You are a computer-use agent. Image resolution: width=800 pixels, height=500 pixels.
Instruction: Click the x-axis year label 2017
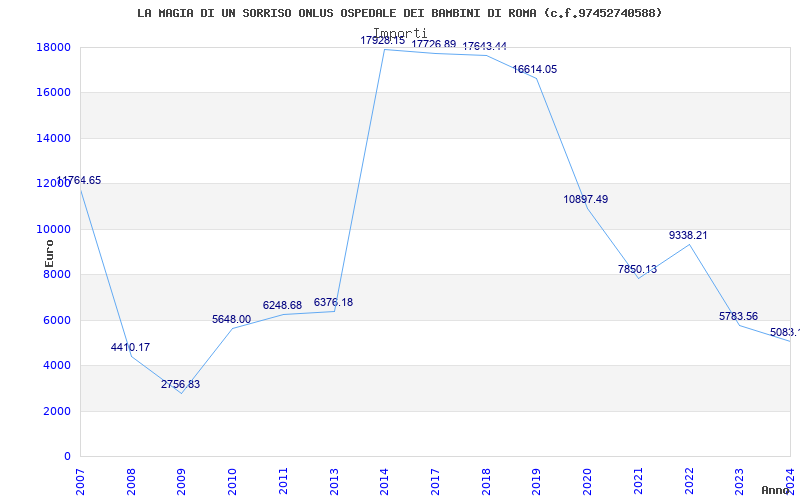pos(435,481)
